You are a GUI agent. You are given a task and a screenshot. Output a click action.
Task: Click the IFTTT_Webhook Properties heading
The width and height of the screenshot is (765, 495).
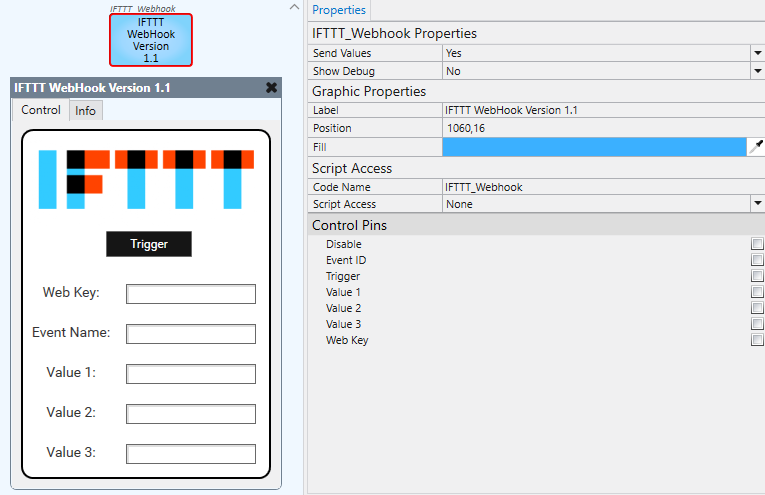point(394,33)
